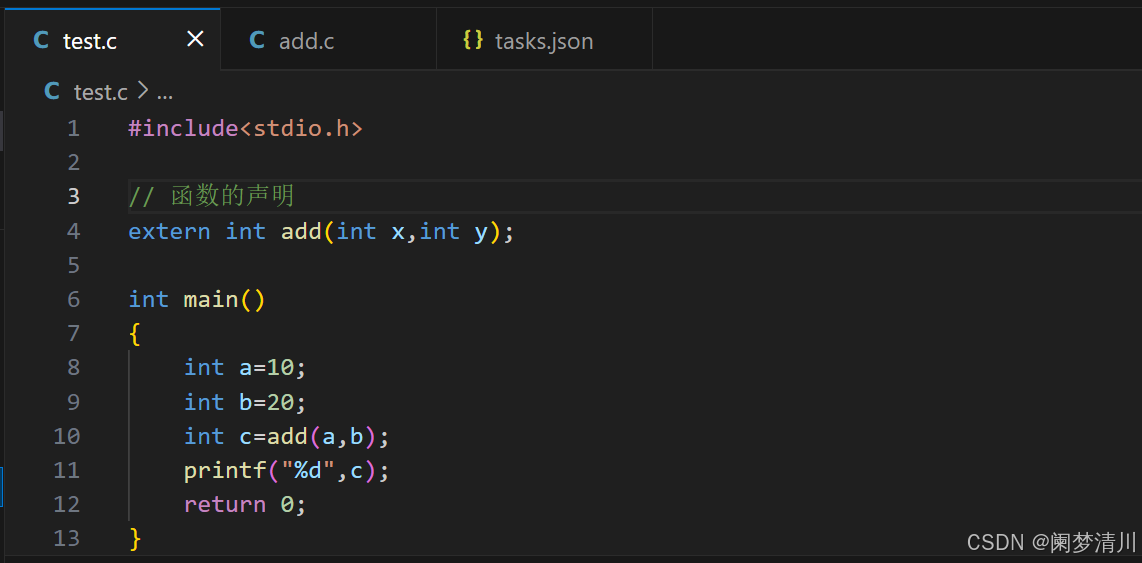Expand the breadcrumb ellipsis symbols list
1142x563 pixels.
165,93
